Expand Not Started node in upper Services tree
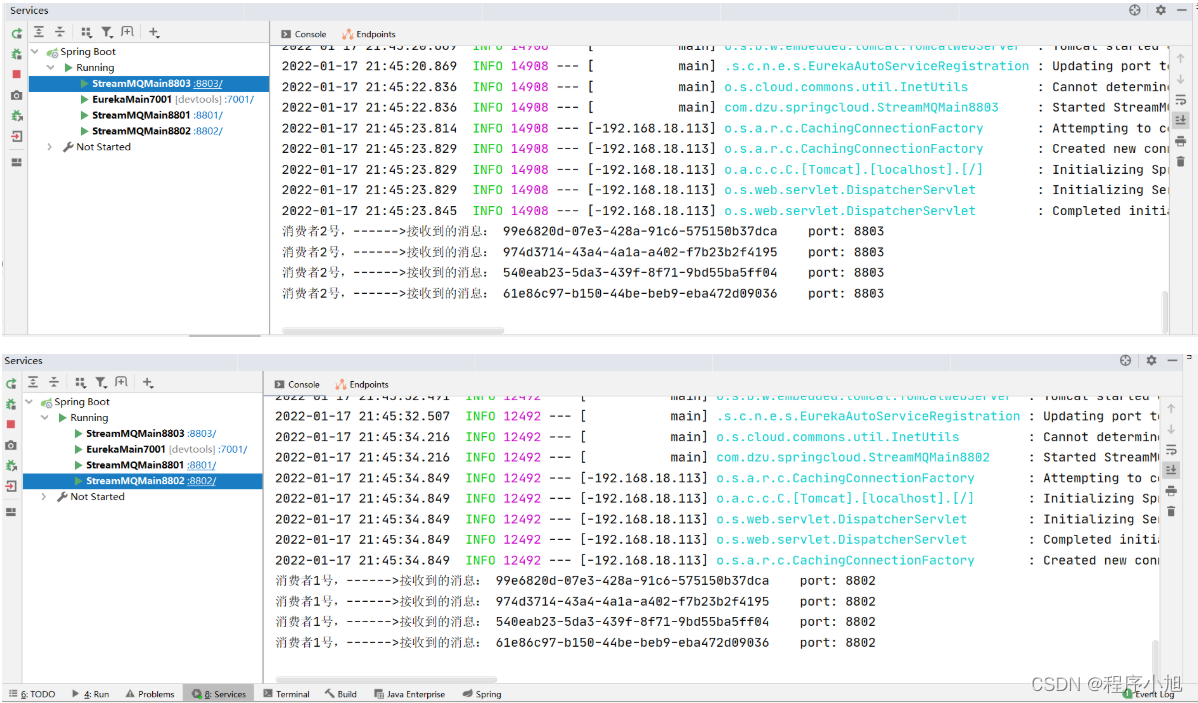The width and height of the screenshot is (1198, 703). 50,147
